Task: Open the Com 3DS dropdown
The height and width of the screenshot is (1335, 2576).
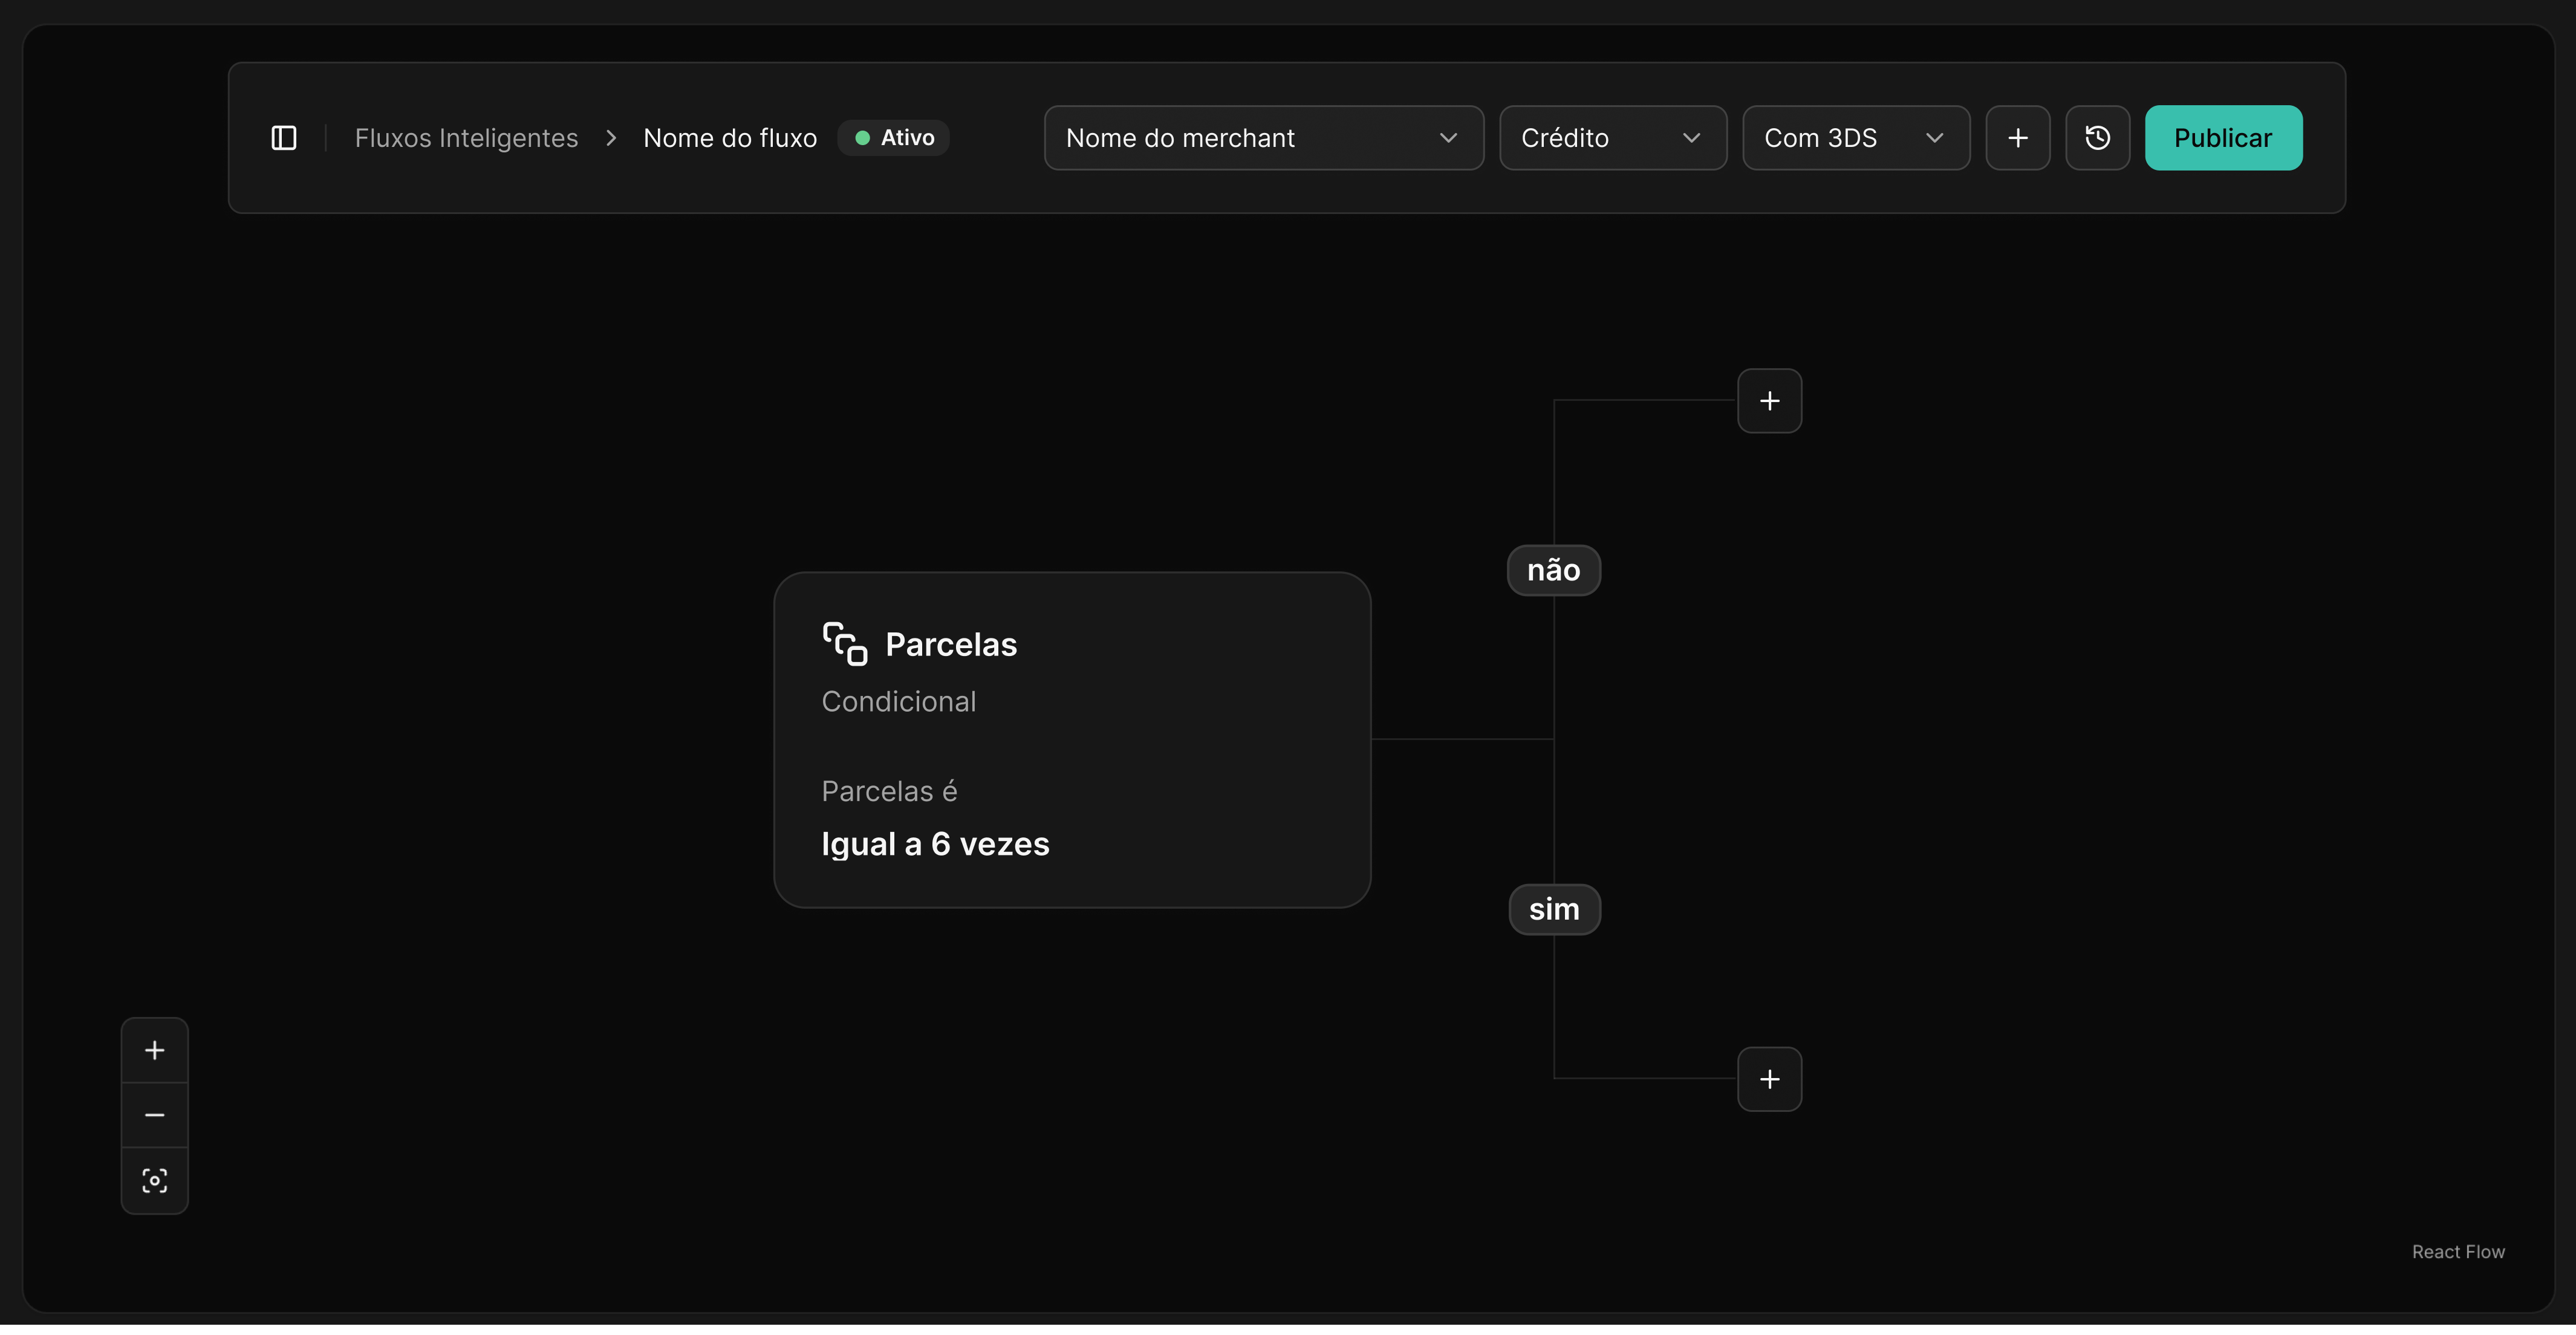Action: pos(1856,138)
